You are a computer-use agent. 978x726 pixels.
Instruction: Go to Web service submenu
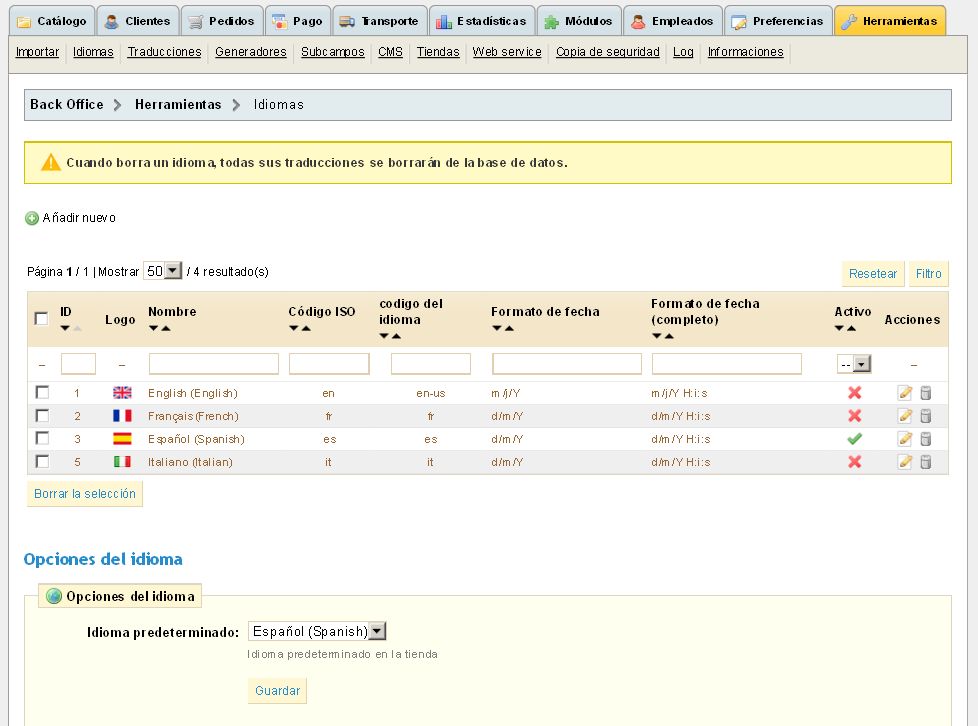click(506, 52)
